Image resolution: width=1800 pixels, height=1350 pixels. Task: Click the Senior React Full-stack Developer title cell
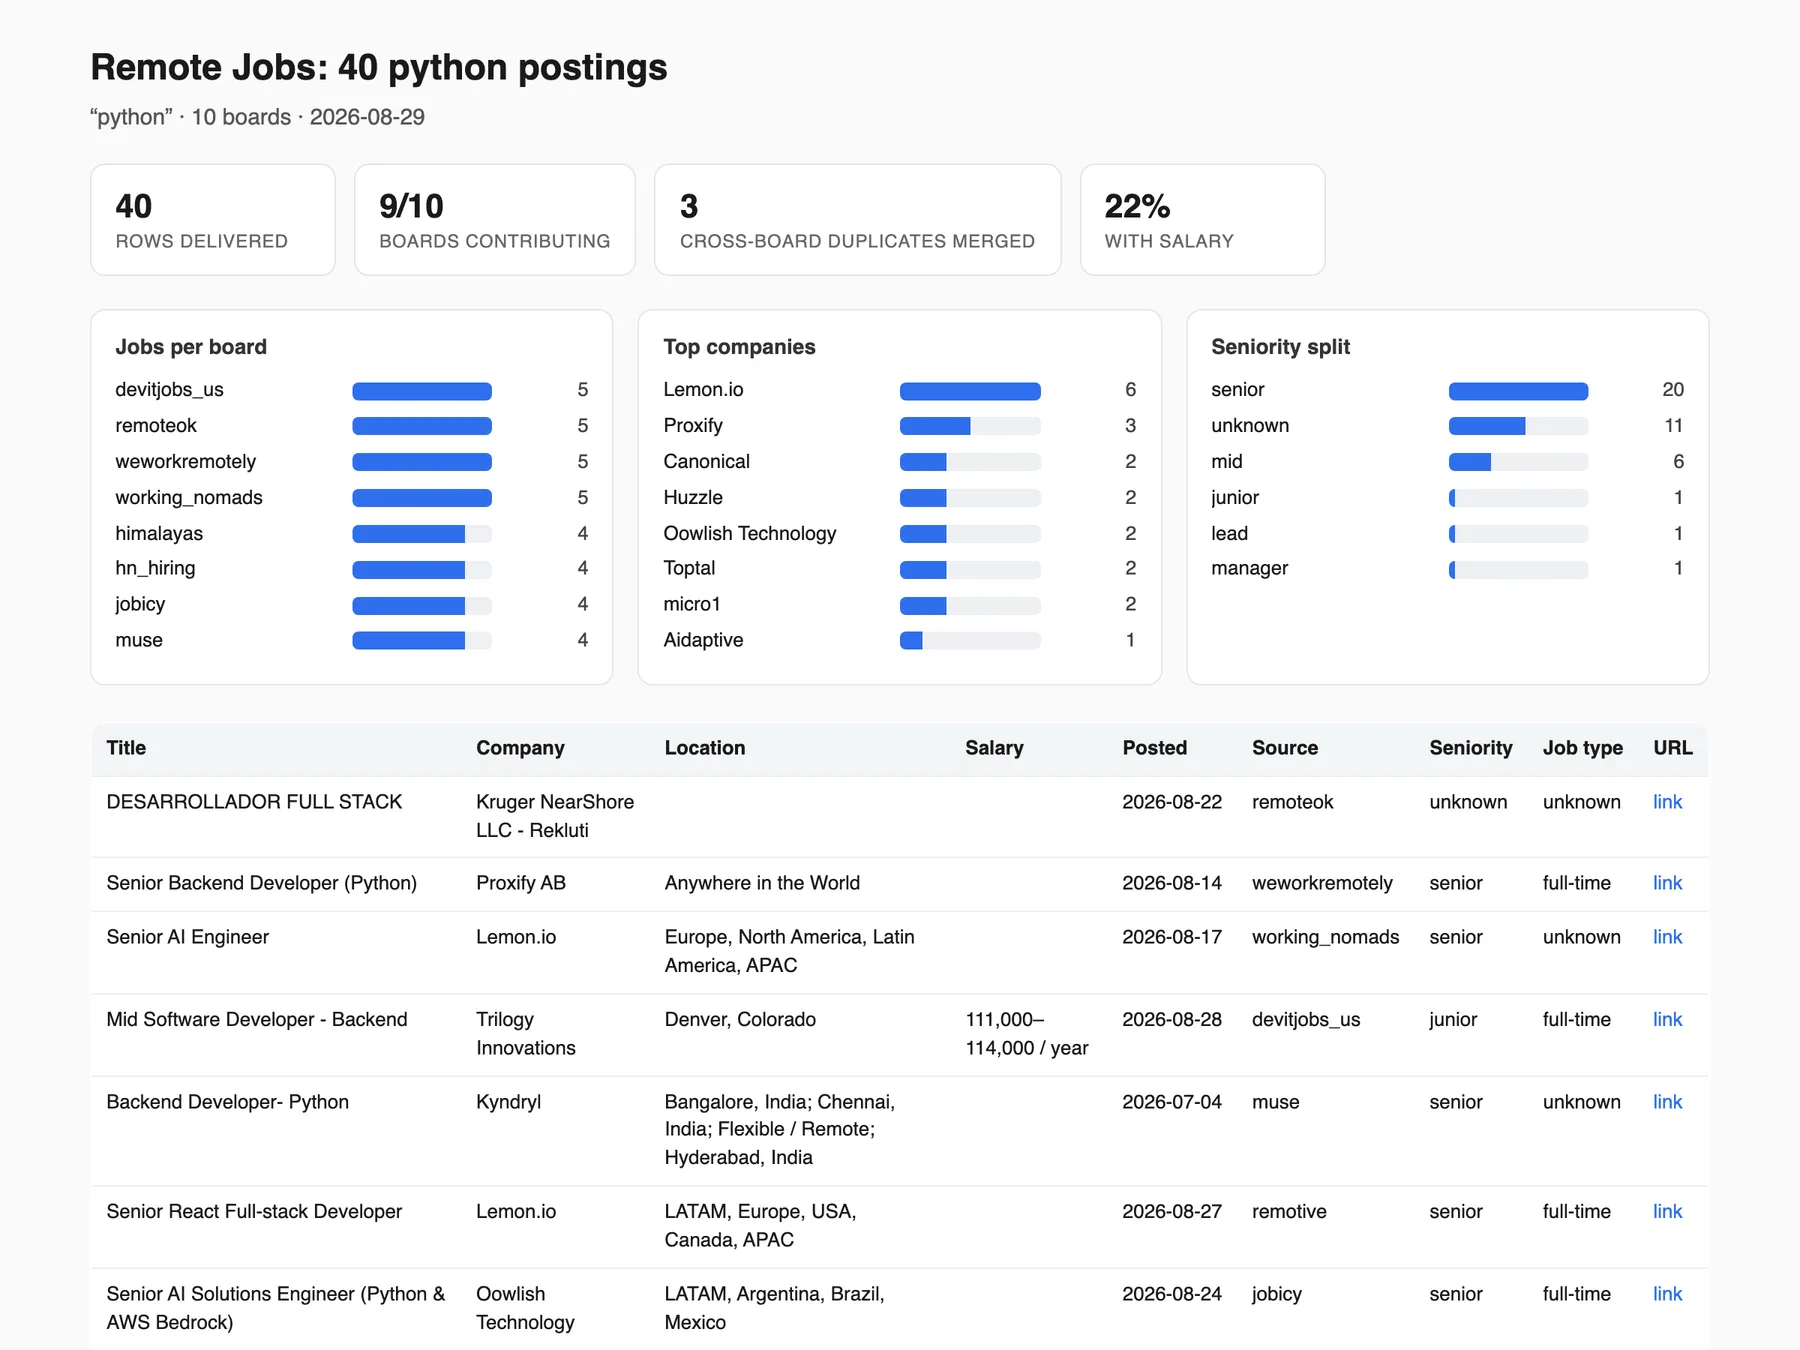click(254, 1211)
